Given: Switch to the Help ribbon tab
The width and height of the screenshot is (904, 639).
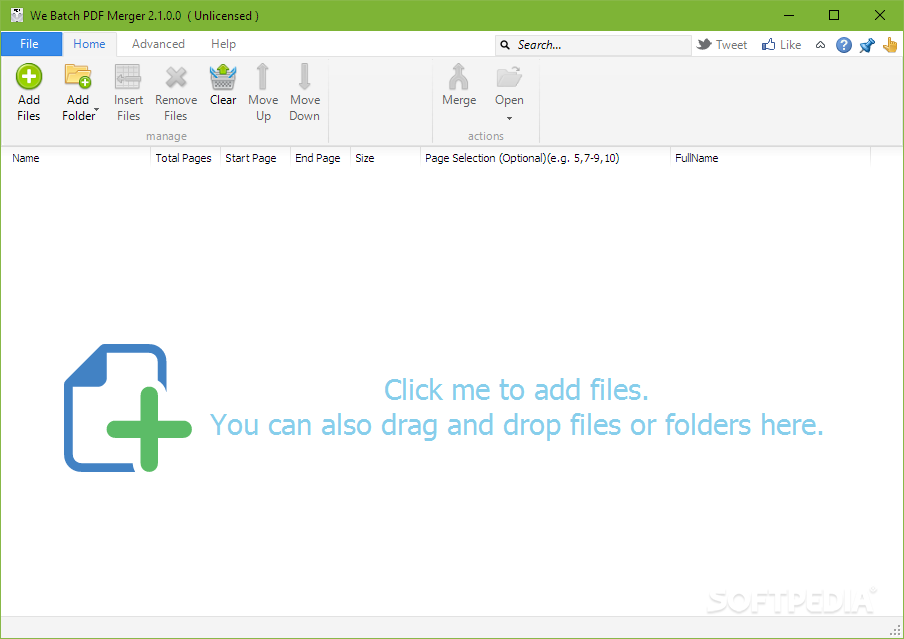Looking at the screenshot, I should (223, 44).
